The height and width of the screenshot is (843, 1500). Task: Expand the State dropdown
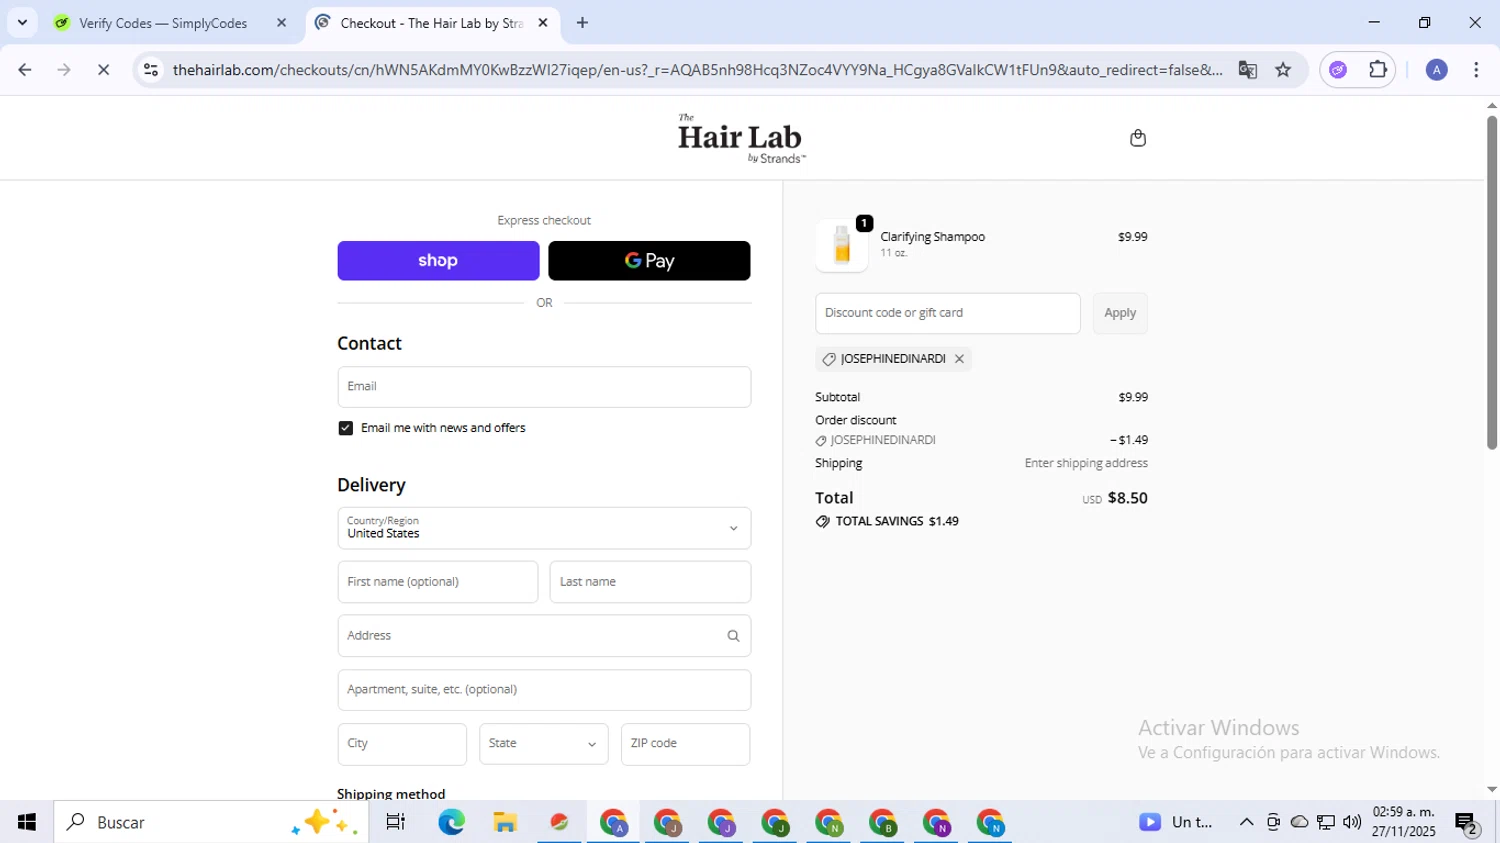[x=543, y=744]
